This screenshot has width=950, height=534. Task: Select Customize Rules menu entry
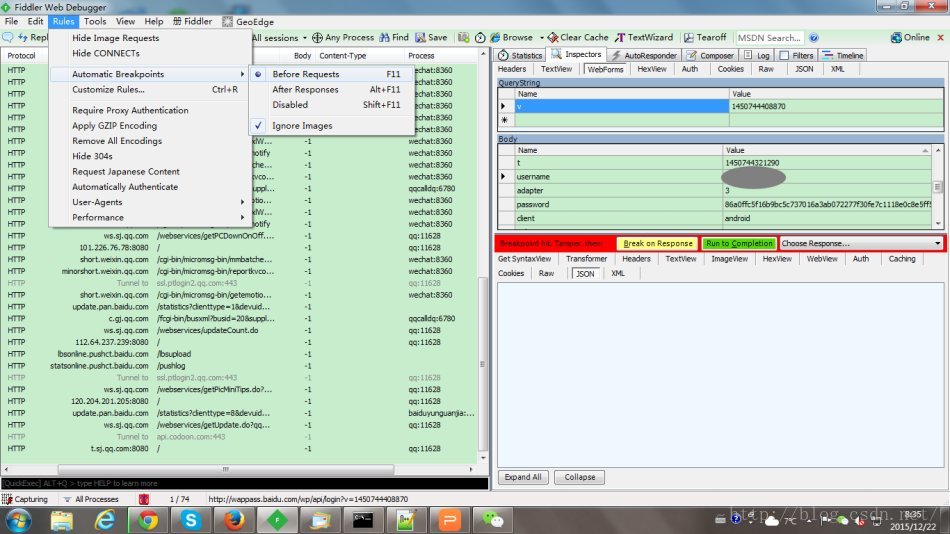pyautogui.click(x=150, y=90)
